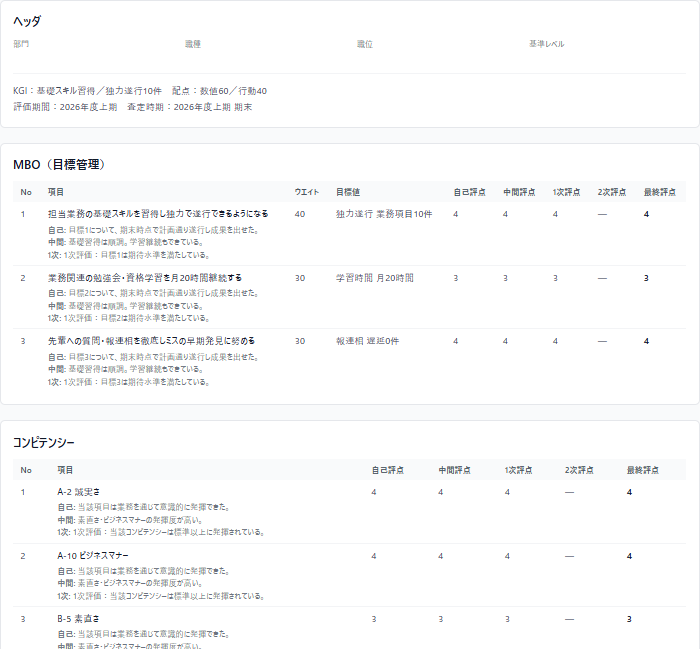
Task: Click 目標値 column header in MBO table
Action: (x=348, y=192)
